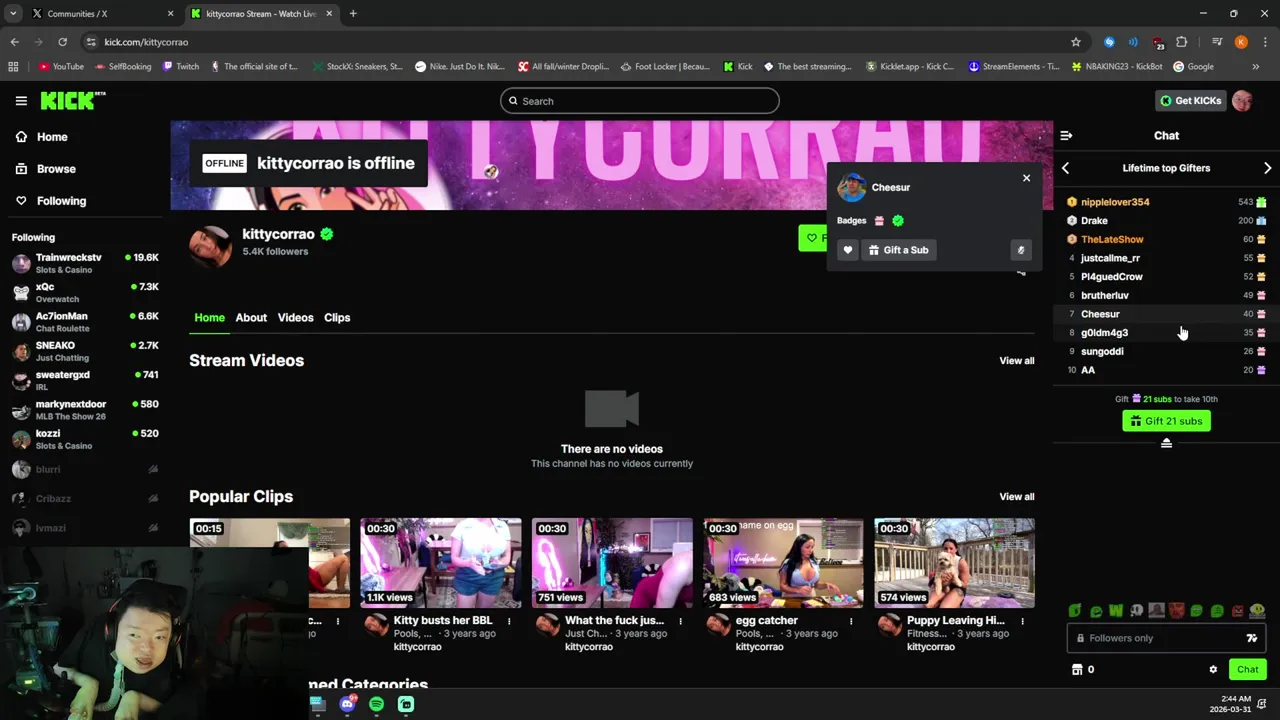Screen dimensions: 1280x720
Task: Open chat settings gear
Action: tap(1213, 670)
